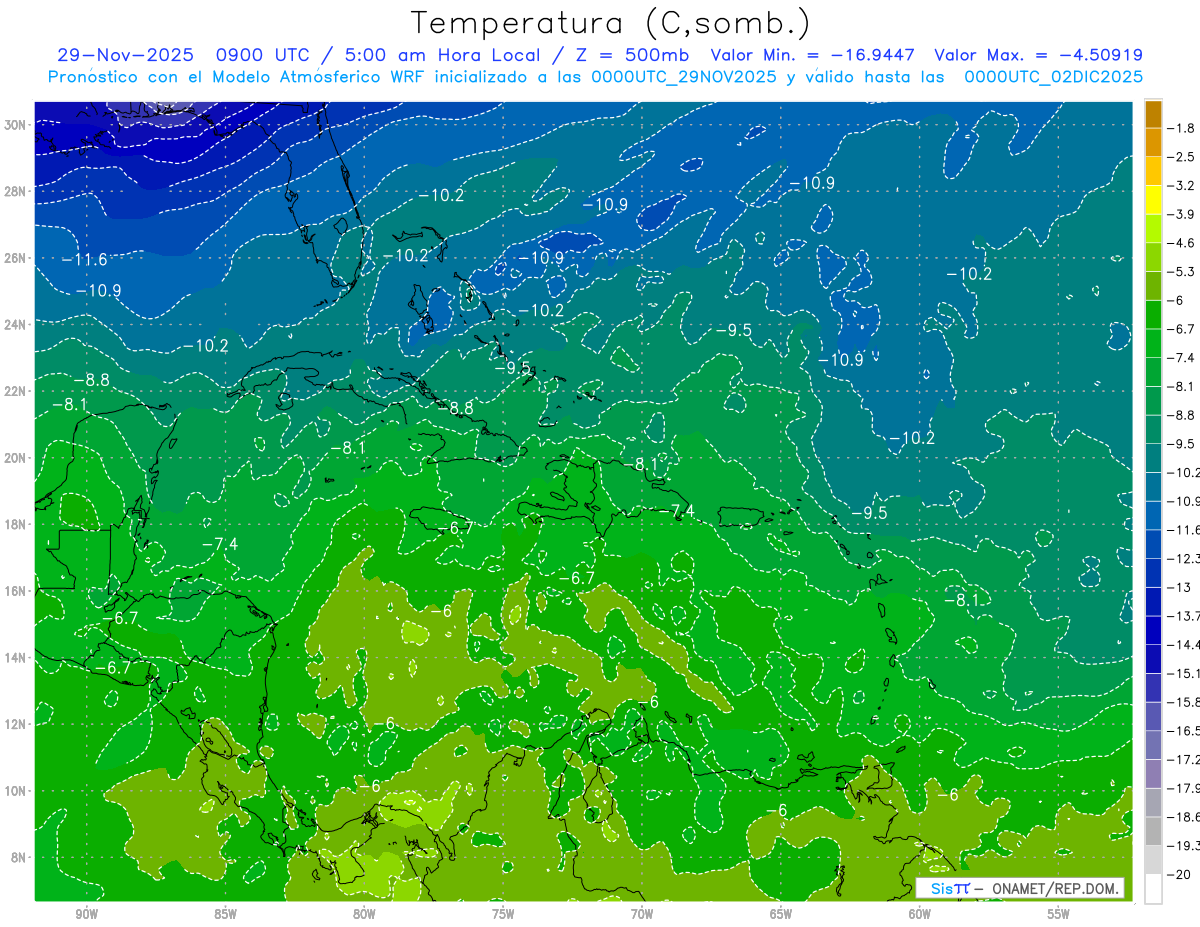Click the title 'Temperatura (C,somb.)'
The height and width of the screenshot is (927, 1200).
point(611,24)
